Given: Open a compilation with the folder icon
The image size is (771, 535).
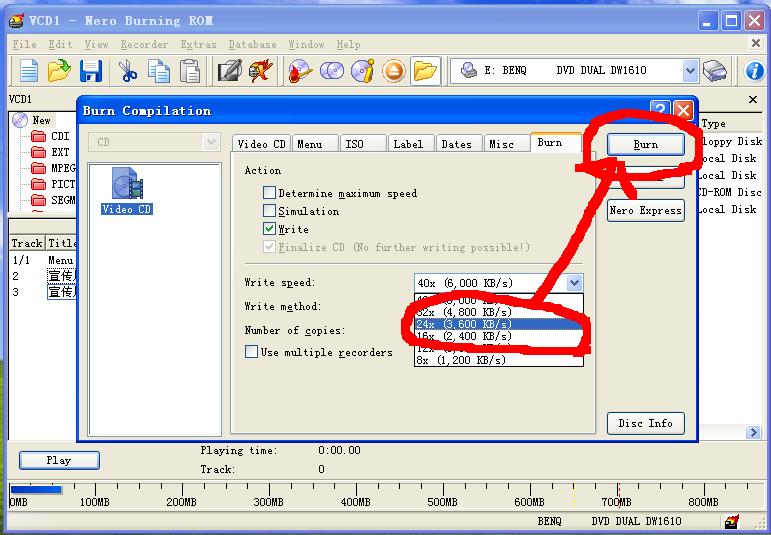Looking at the screenshot, I should point(59,71).
